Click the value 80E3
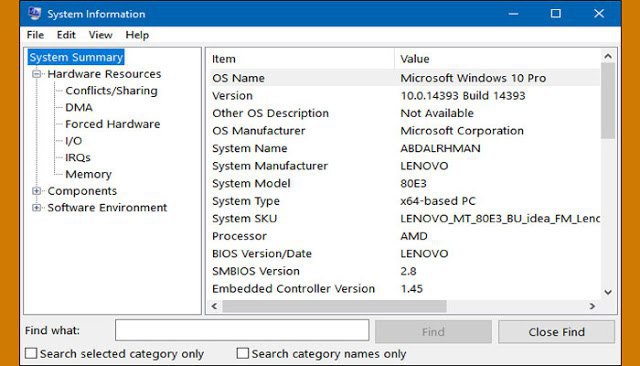Screen dimensions: 640x366 point(413,183)
